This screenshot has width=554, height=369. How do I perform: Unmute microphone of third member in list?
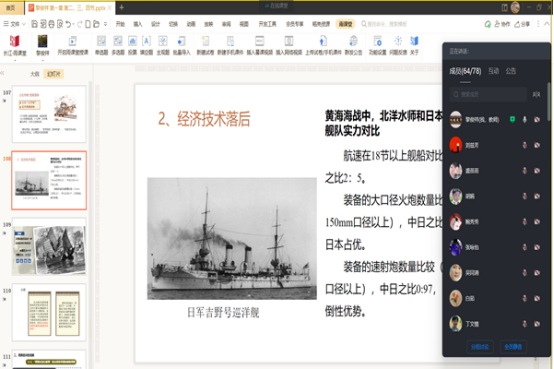(525, 171)
